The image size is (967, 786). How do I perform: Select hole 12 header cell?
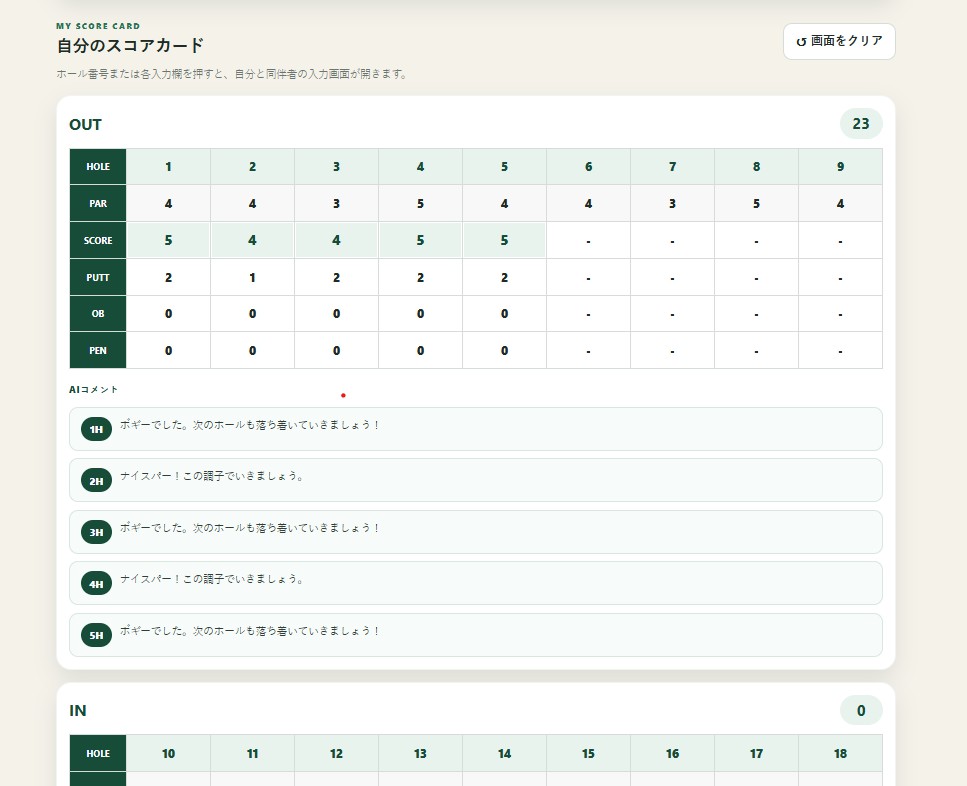pos(336,753)
